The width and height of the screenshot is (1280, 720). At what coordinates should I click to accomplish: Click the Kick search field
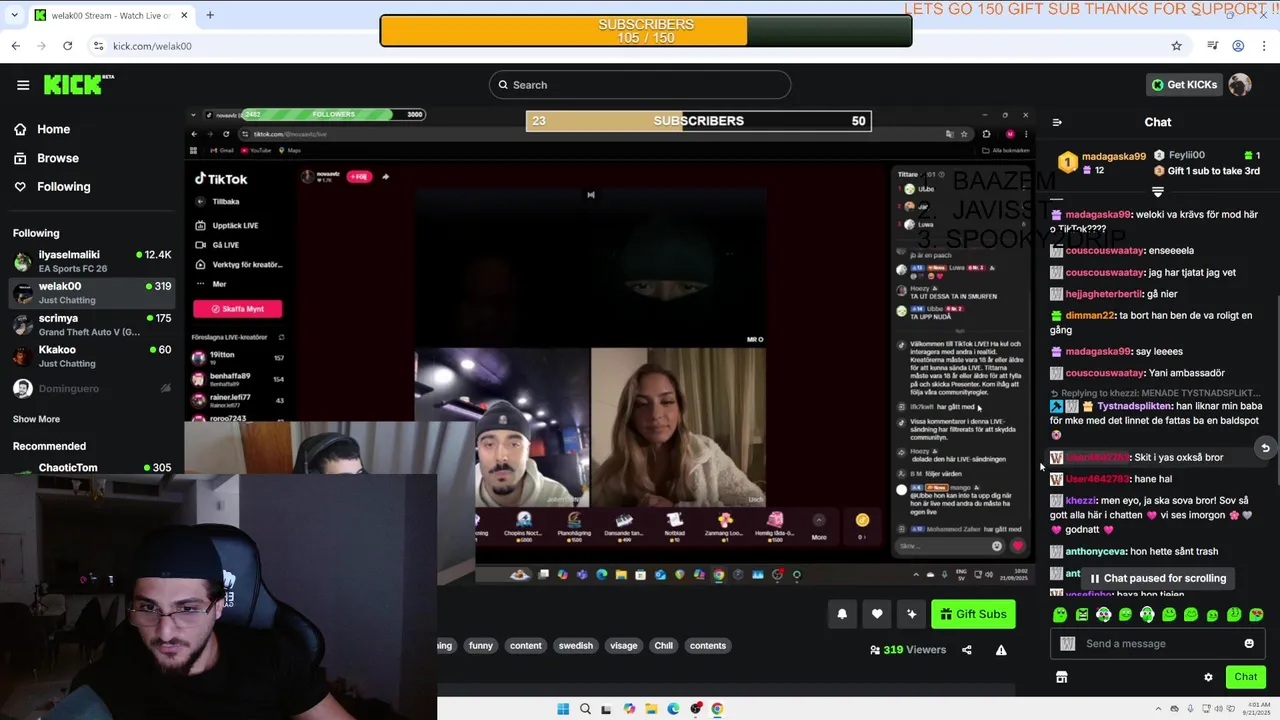pos(640,85)
